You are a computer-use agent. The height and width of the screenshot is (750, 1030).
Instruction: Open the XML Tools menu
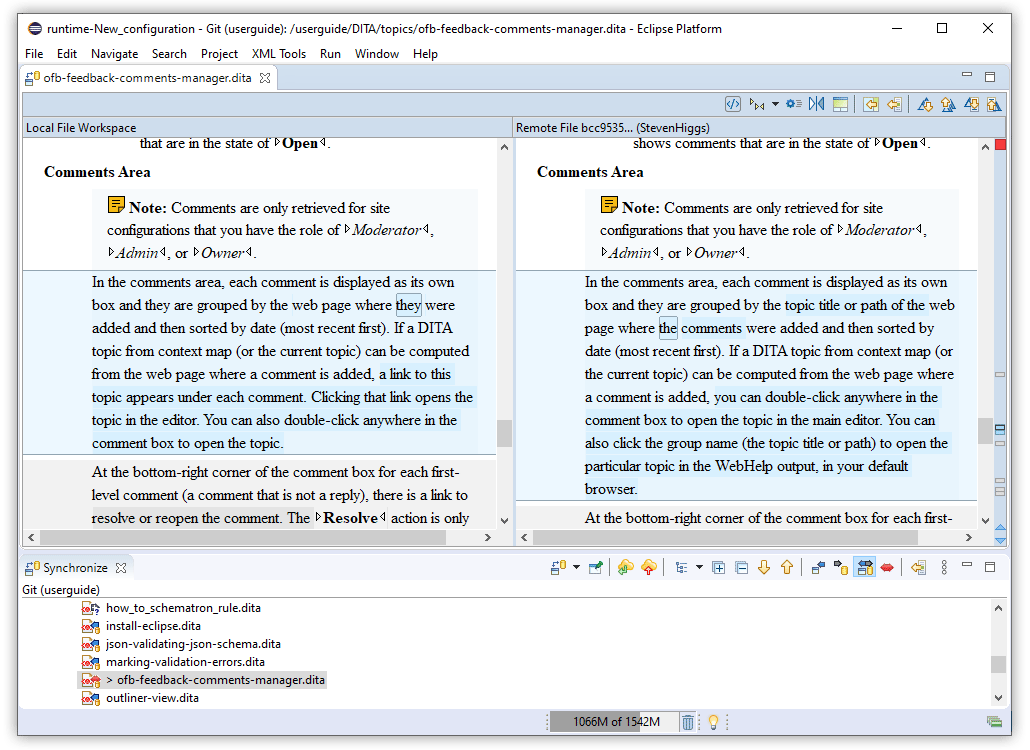pos(279,54)
